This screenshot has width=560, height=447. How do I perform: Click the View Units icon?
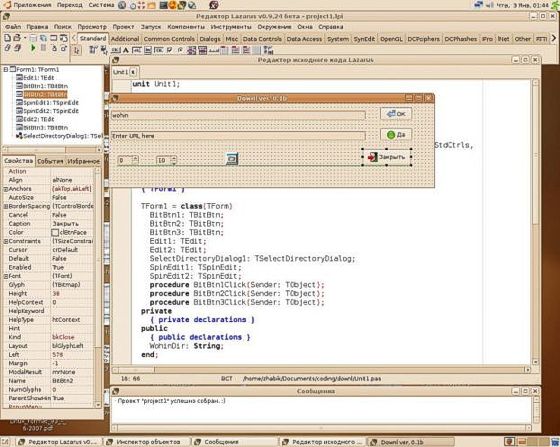point(7,48)
